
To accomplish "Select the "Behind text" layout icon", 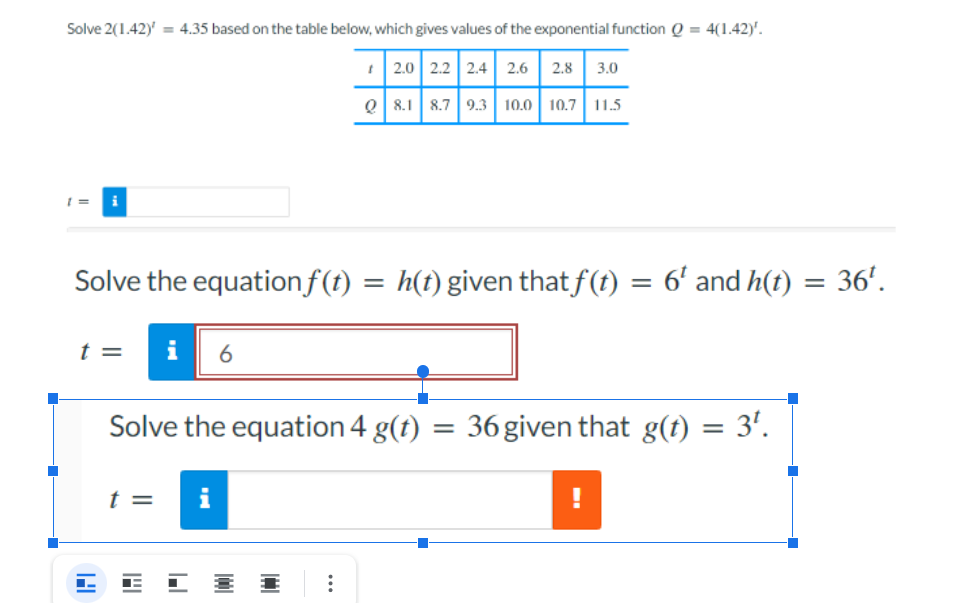I will pos(224,582).
